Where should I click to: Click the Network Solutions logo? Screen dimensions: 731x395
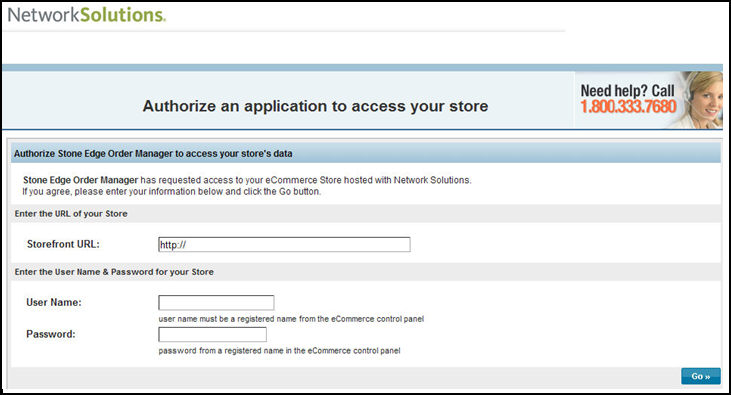pos(87,14)
